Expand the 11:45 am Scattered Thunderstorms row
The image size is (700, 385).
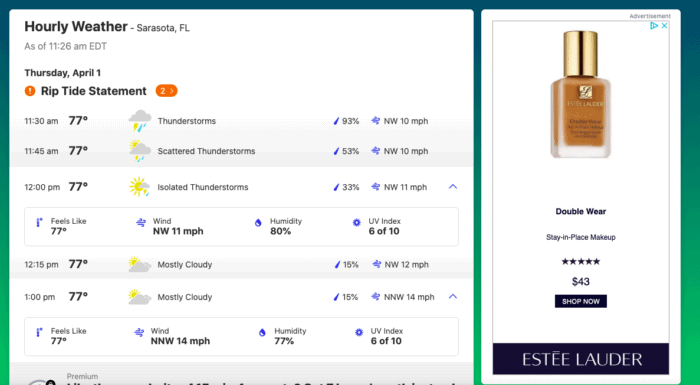point(241,151)
